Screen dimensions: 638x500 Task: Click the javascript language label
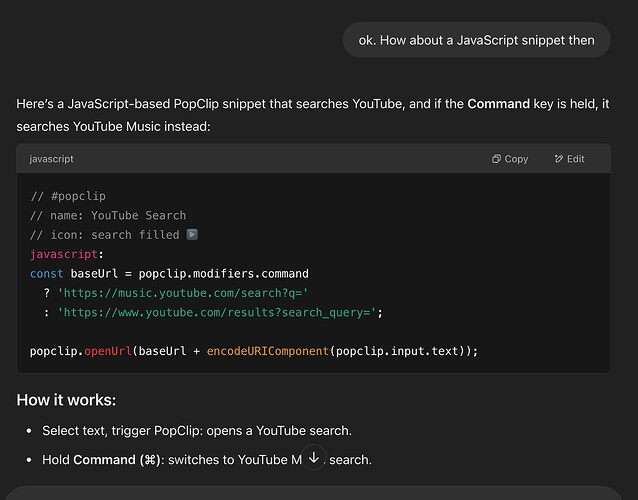point(51,159)
